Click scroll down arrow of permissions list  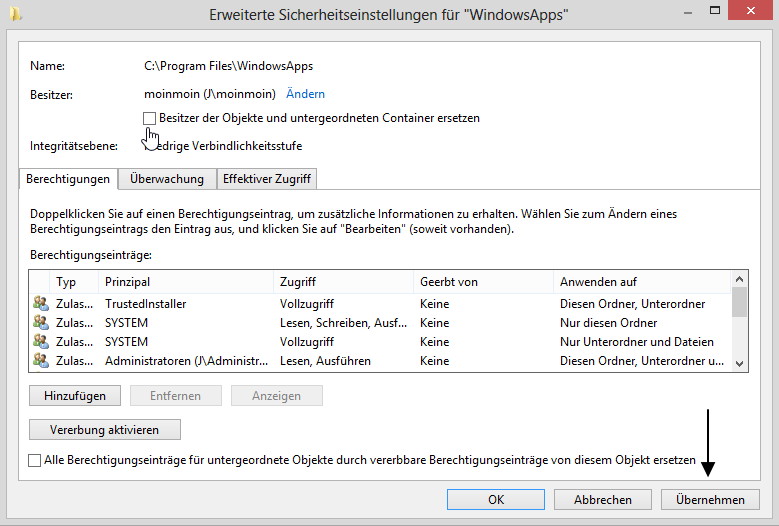click(x=739, y=364)
